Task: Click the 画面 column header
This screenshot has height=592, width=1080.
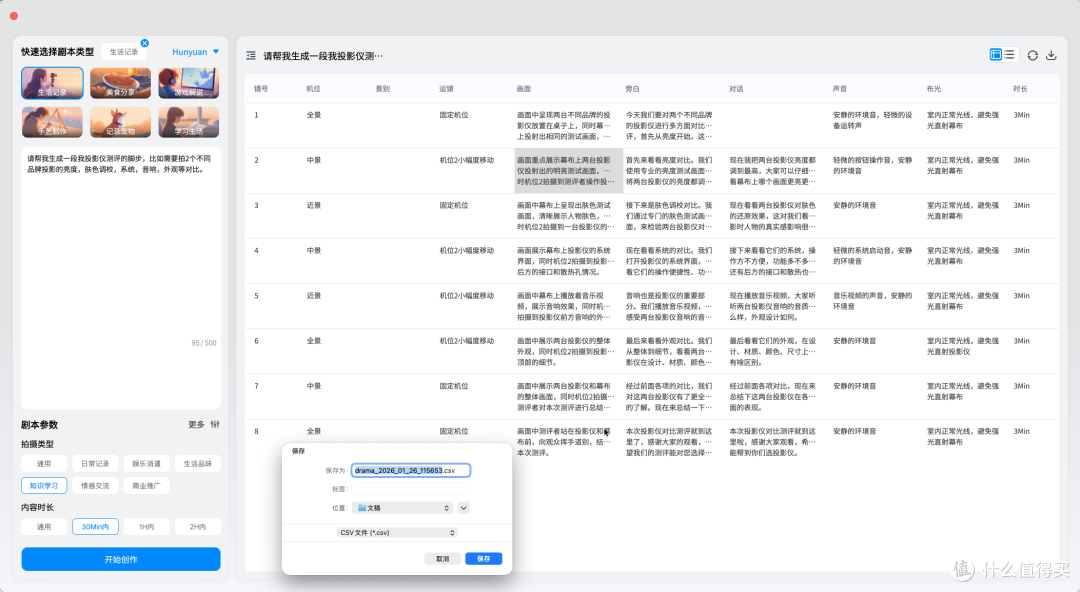Action: point(524,89)
